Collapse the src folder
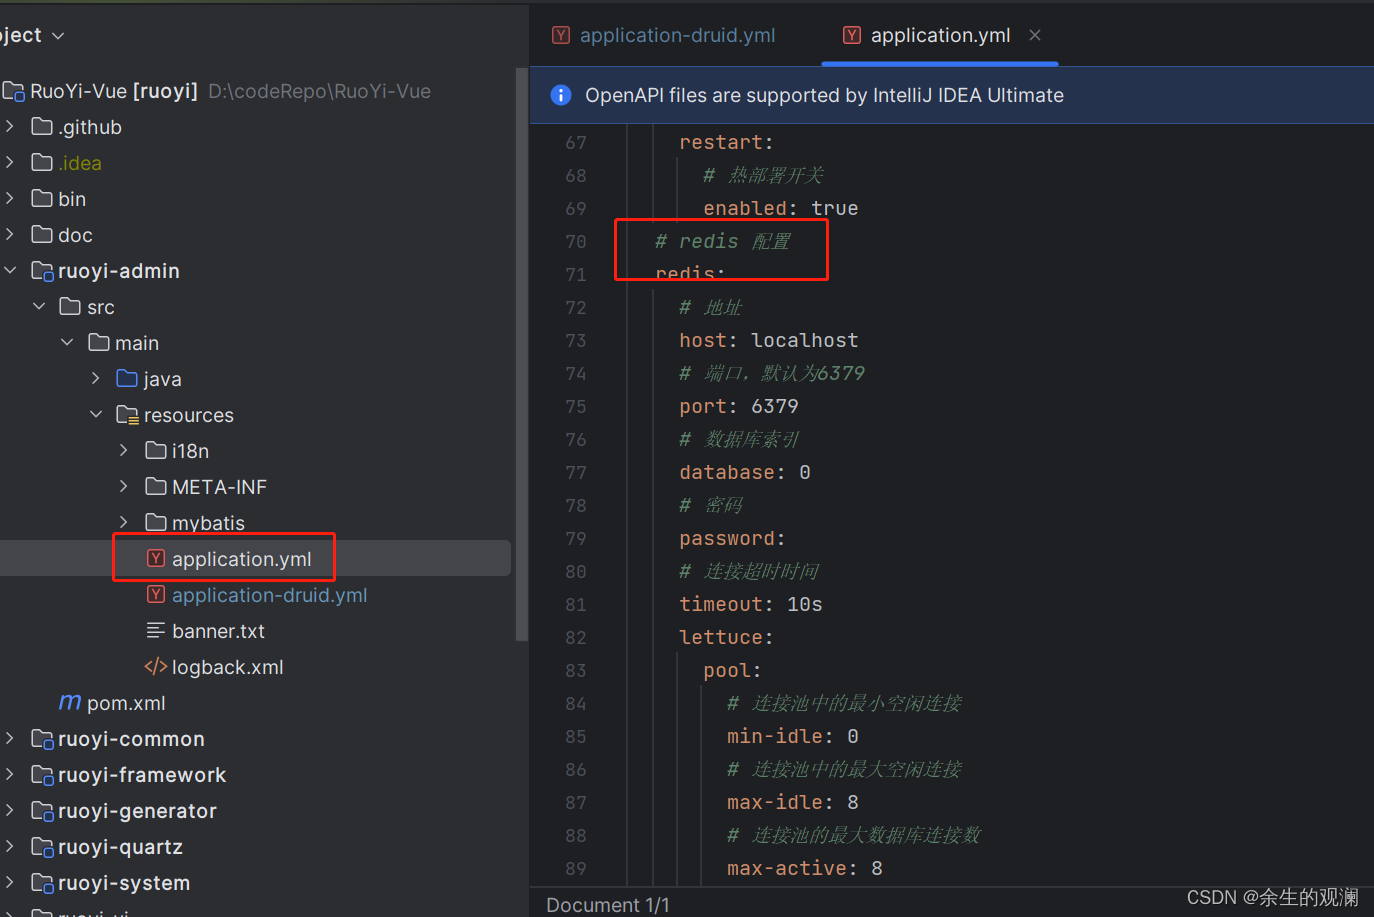The image size is (1374, 917). pyautogui.click(x=39, y=307)
